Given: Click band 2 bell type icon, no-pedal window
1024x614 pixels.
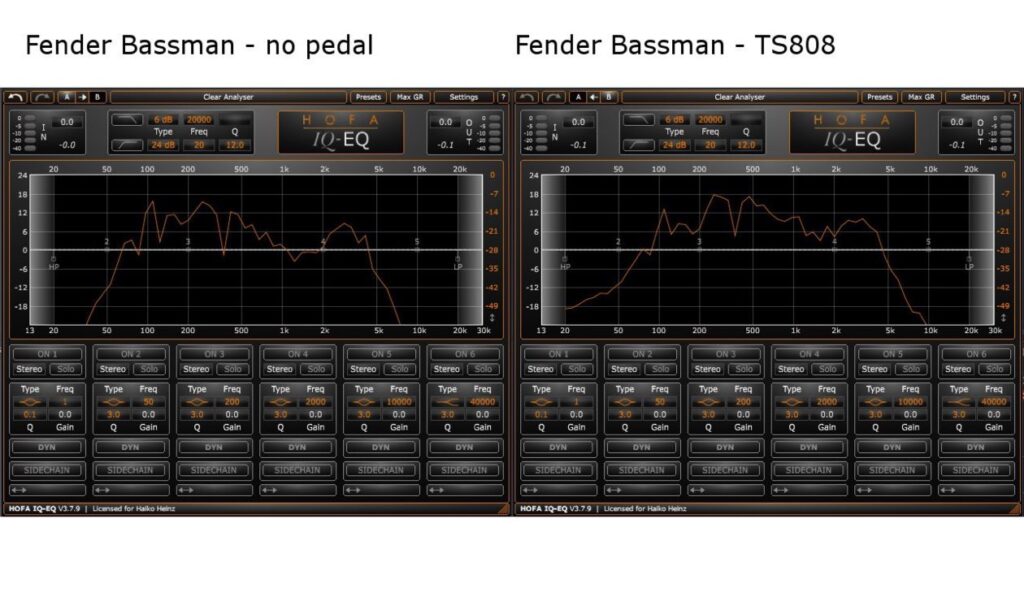Looking at the screenshot, I should click(114, 402).
